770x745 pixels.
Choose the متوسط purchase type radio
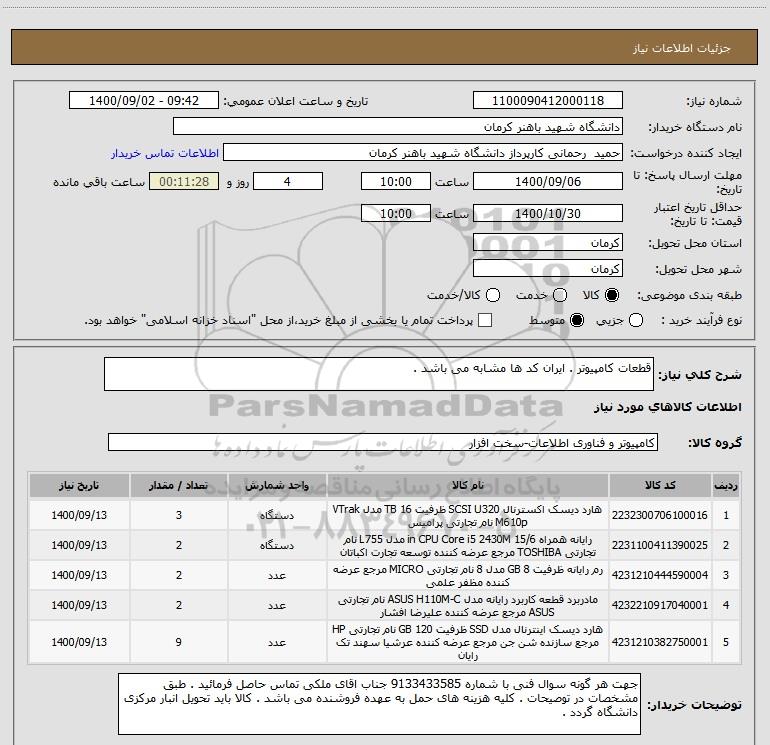coord(577,320)
